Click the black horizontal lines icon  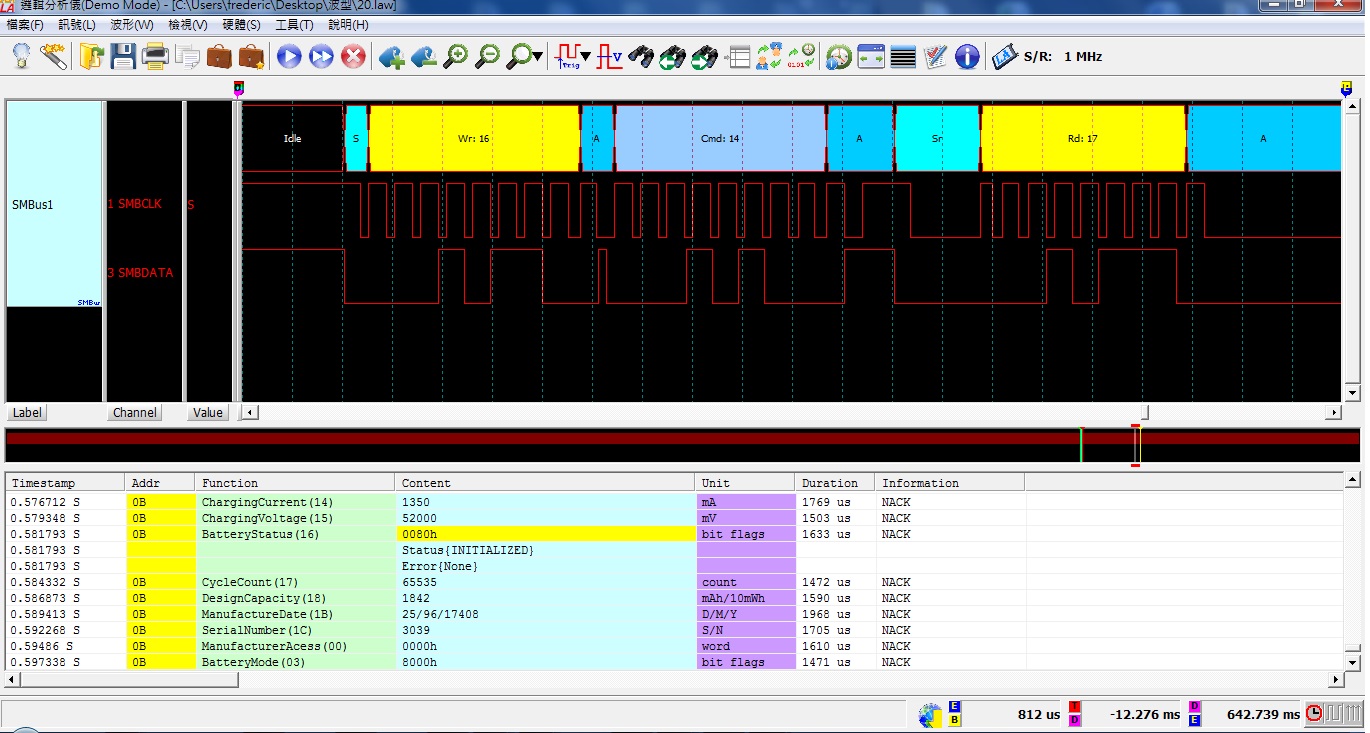tap(903, 56)
